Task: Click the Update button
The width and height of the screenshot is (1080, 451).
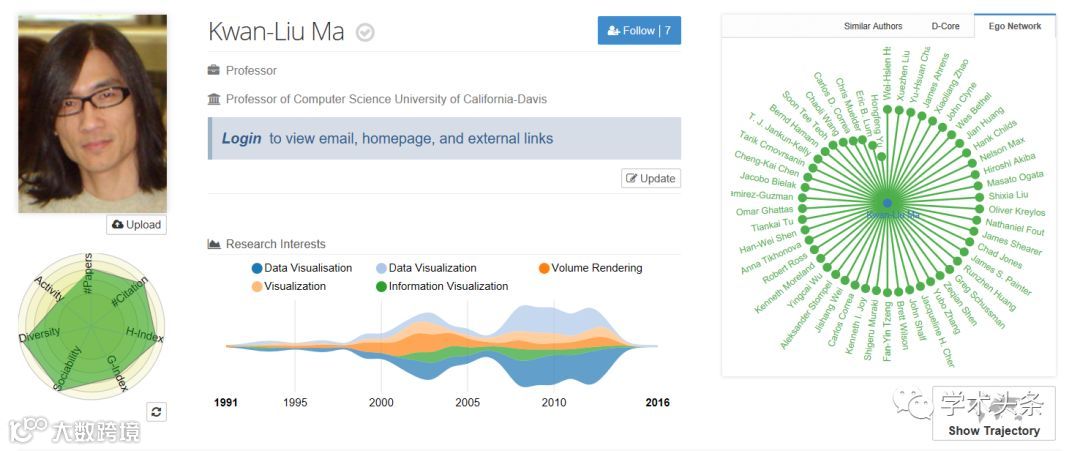Action: (651, 178)
